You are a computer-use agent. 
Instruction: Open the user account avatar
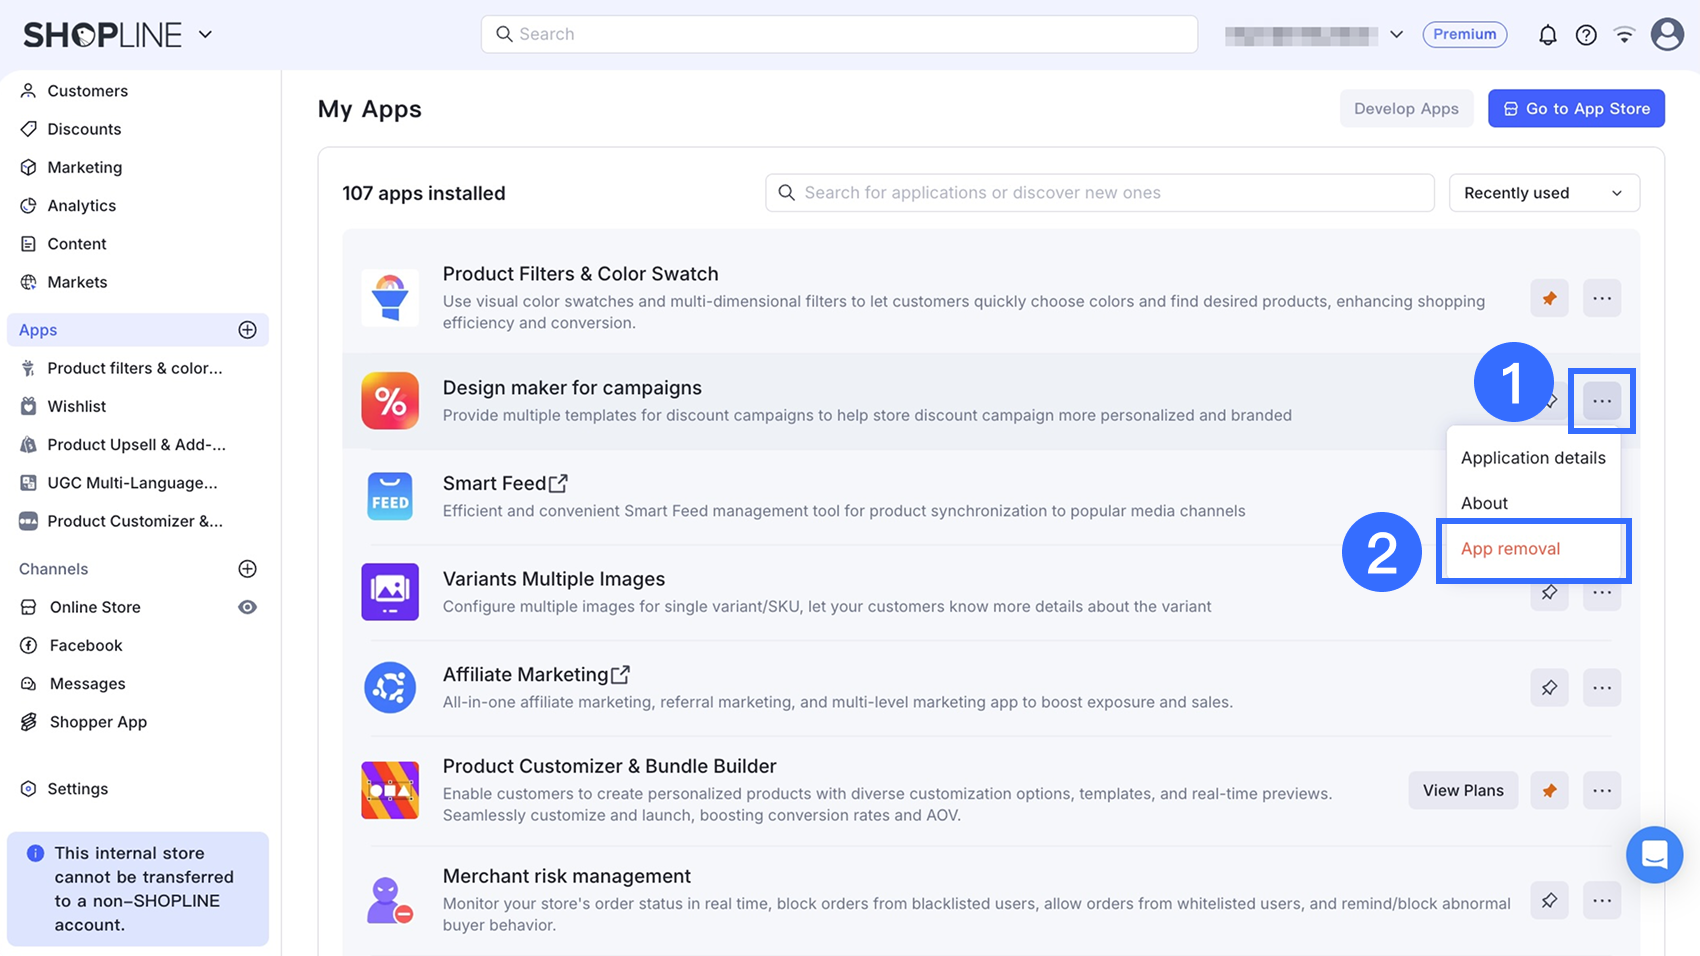coord(1667,34)
